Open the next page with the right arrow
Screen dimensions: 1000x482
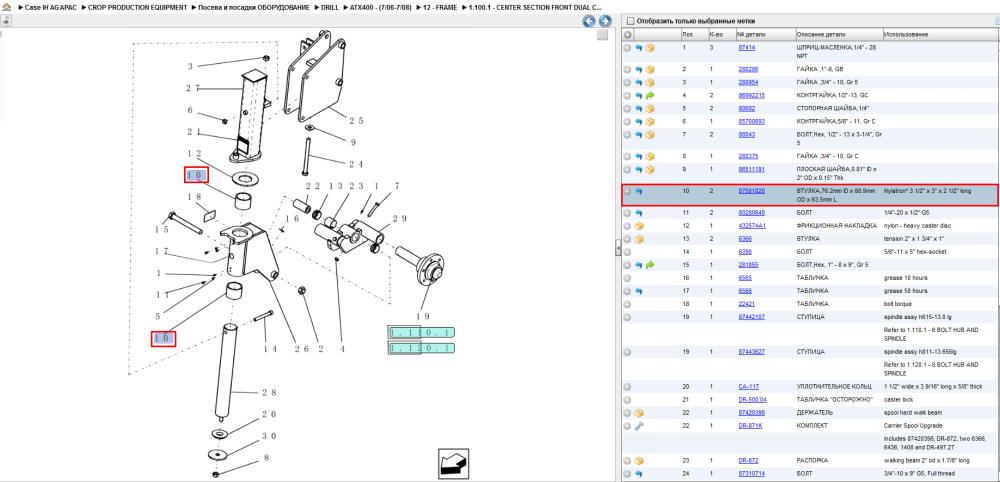(x=605, y=21)
